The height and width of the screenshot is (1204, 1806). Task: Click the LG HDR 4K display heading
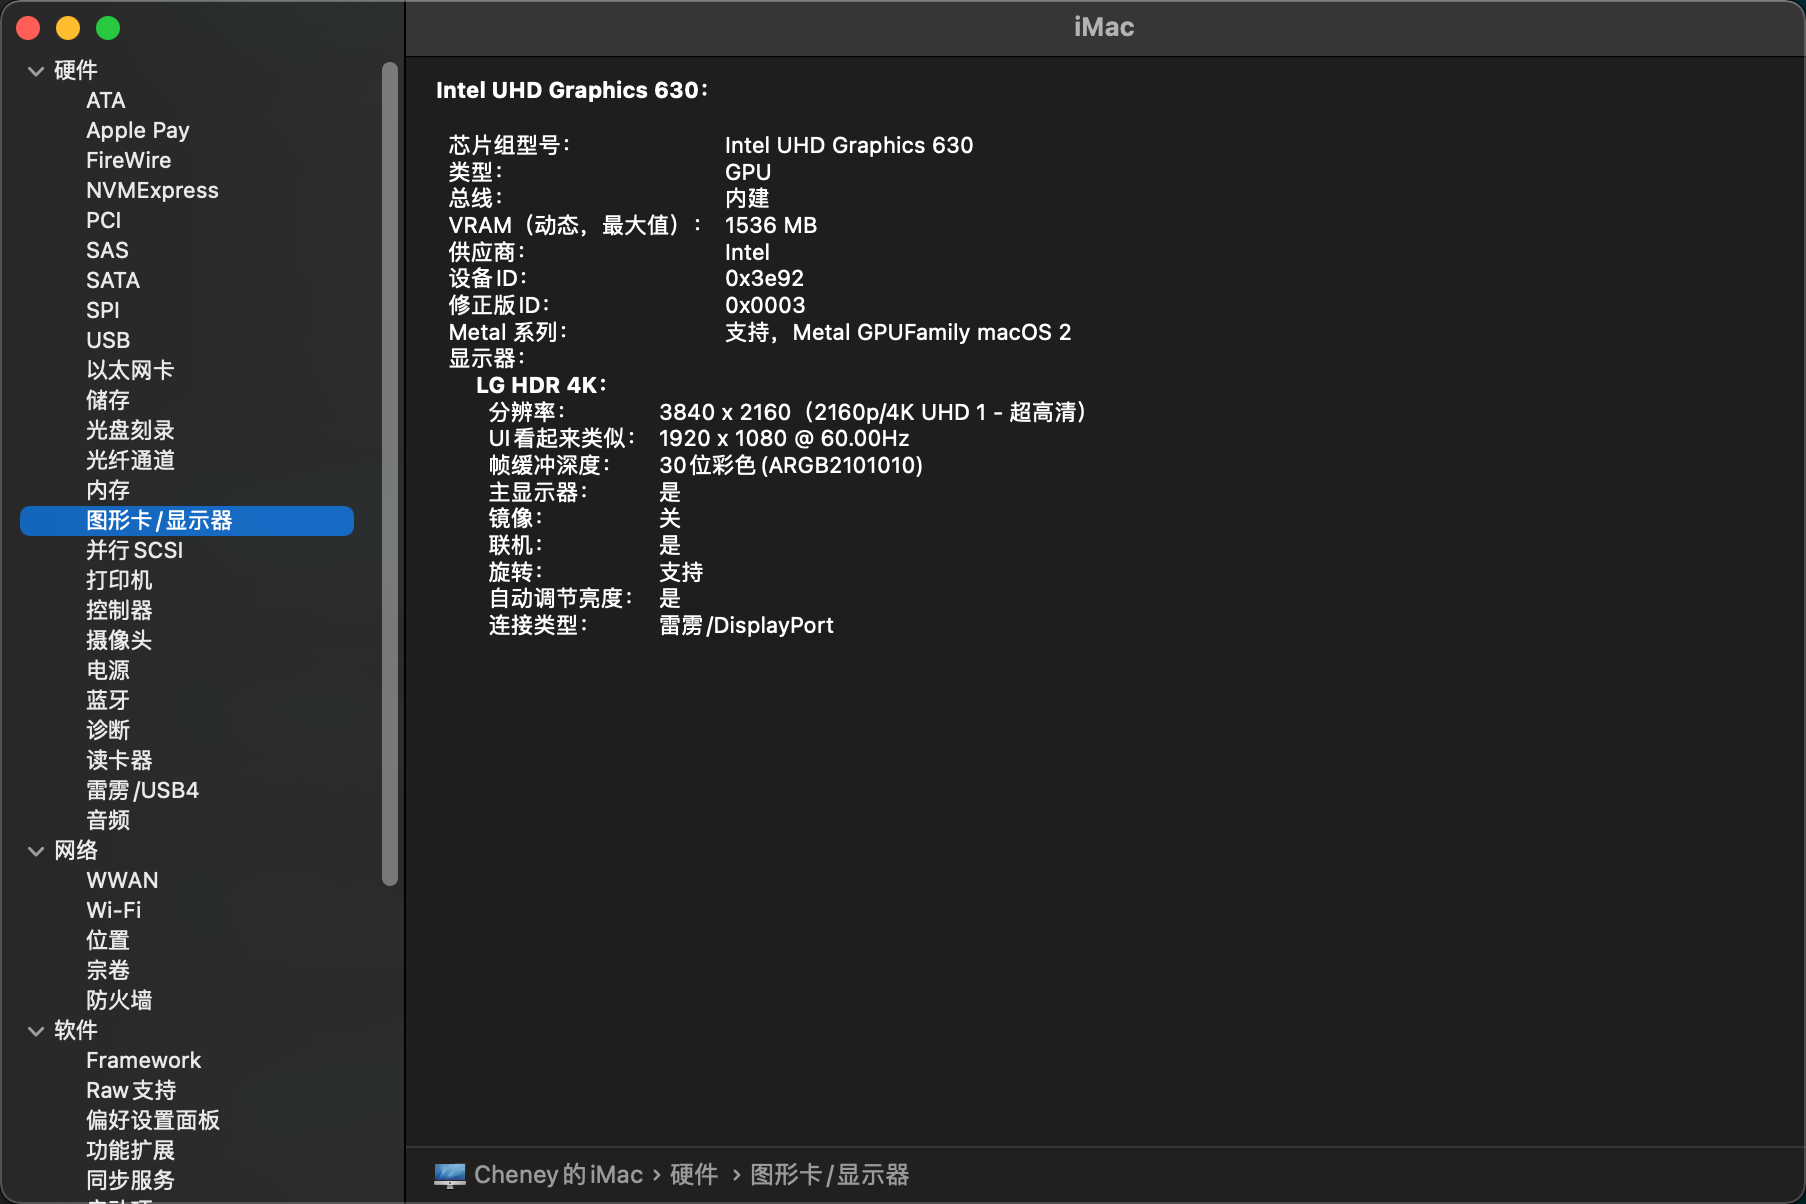click(541, 386)
